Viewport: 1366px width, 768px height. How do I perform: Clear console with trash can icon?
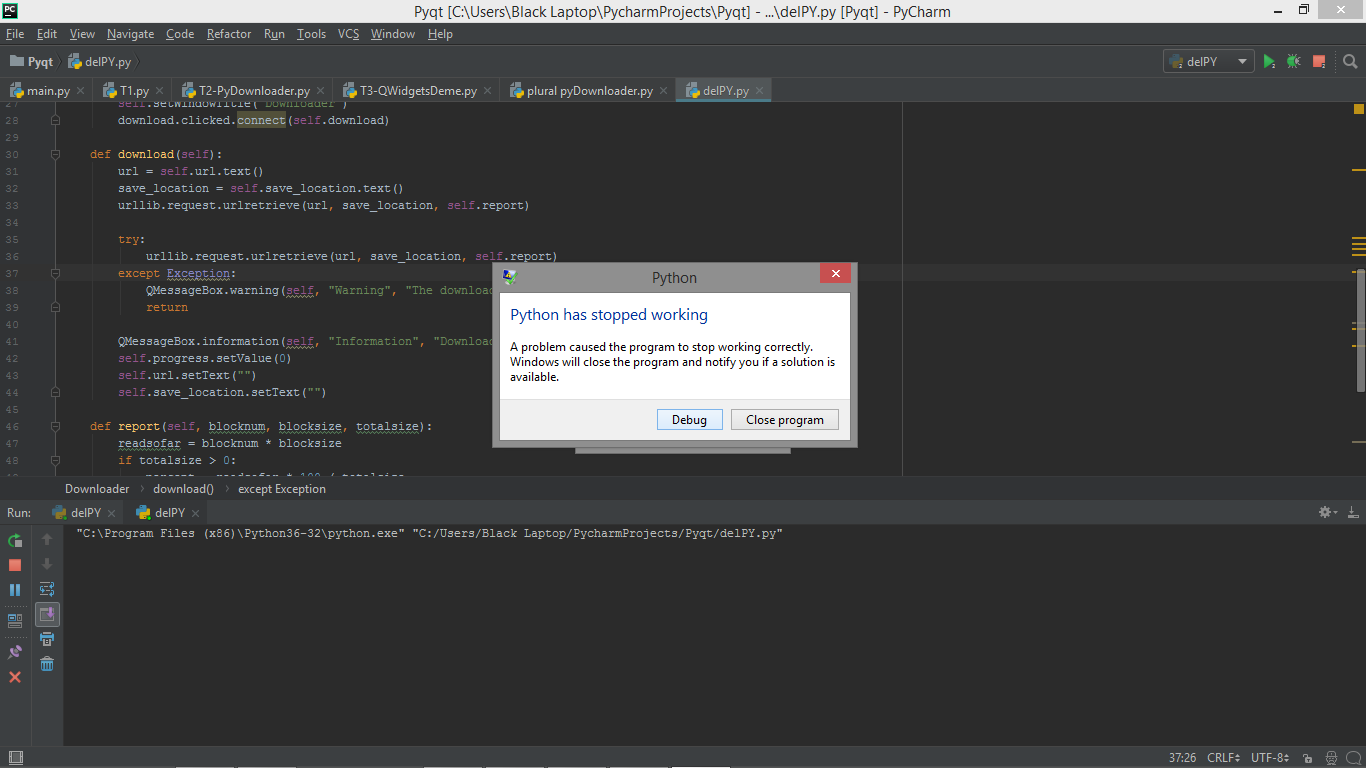47,664
